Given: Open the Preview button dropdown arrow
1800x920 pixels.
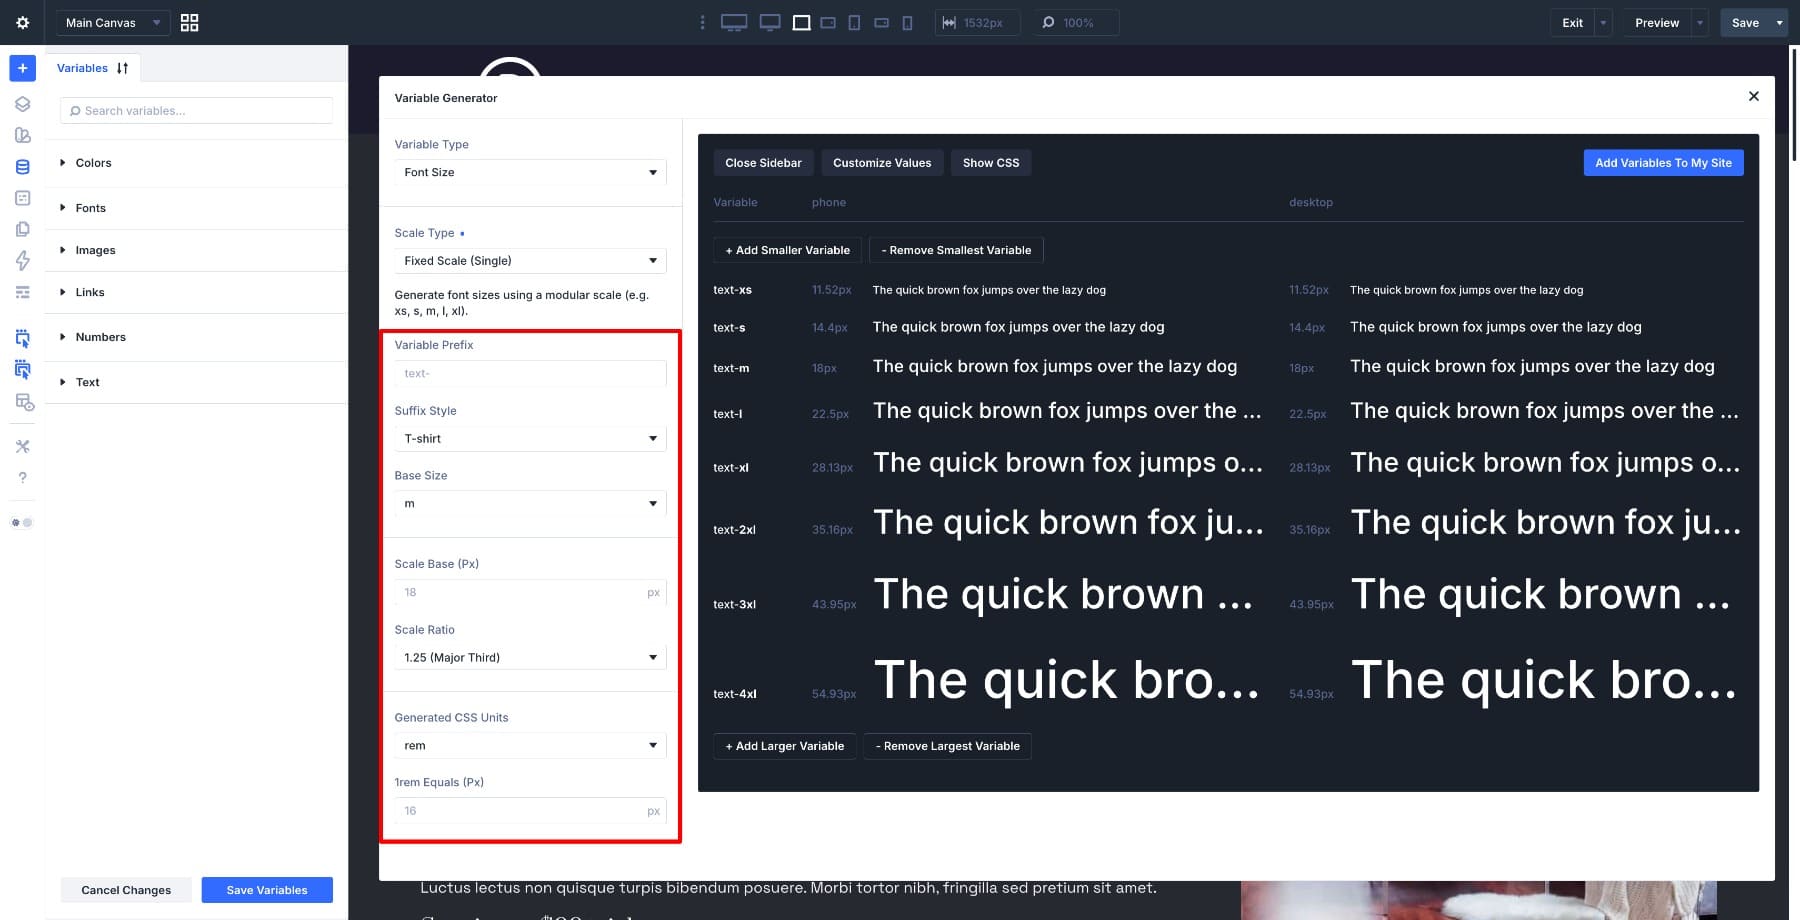Looking at the screenshot, I should pyautogui.click(x=1699, y=22).
